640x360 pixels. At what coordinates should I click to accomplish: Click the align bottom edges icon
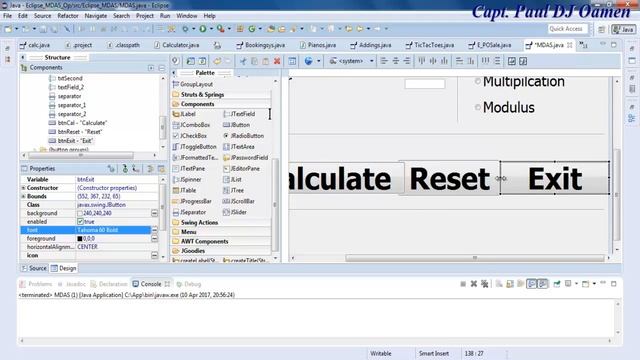[444, 61]
